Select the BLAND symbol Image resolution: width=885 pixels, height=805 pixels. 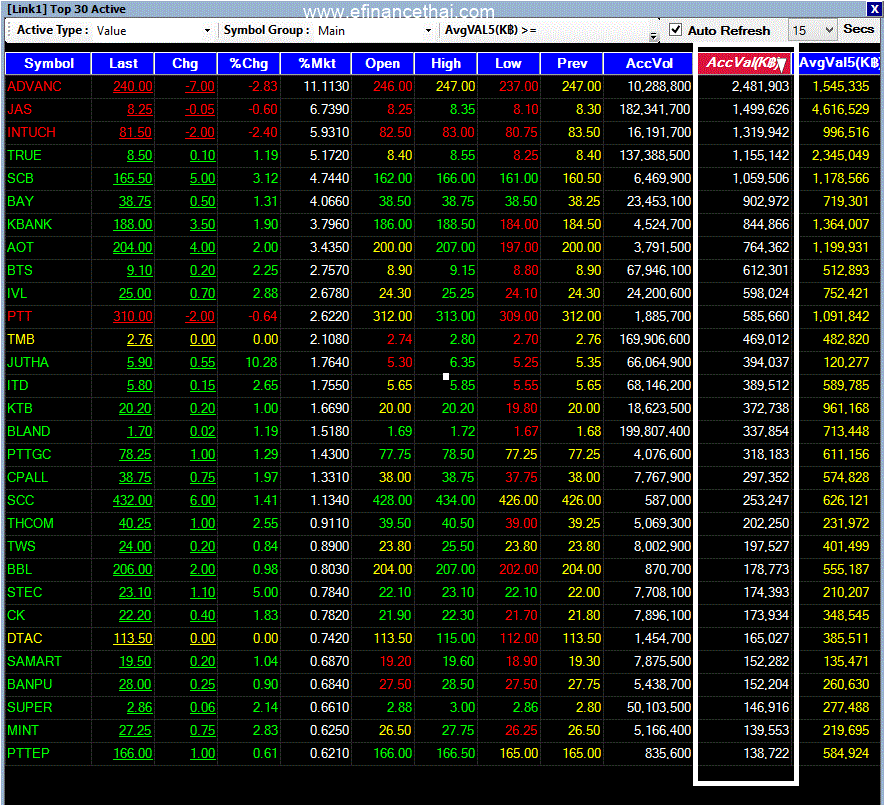tap(29, 431)
